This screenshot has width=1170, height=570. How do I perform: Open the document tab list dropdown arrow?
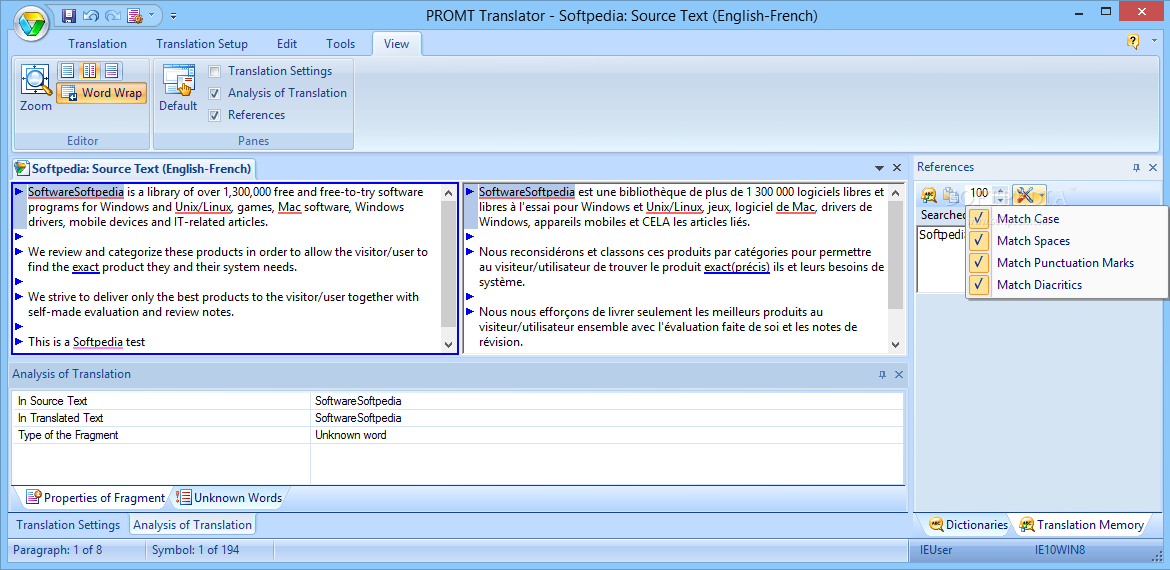(x=880, y=168)
